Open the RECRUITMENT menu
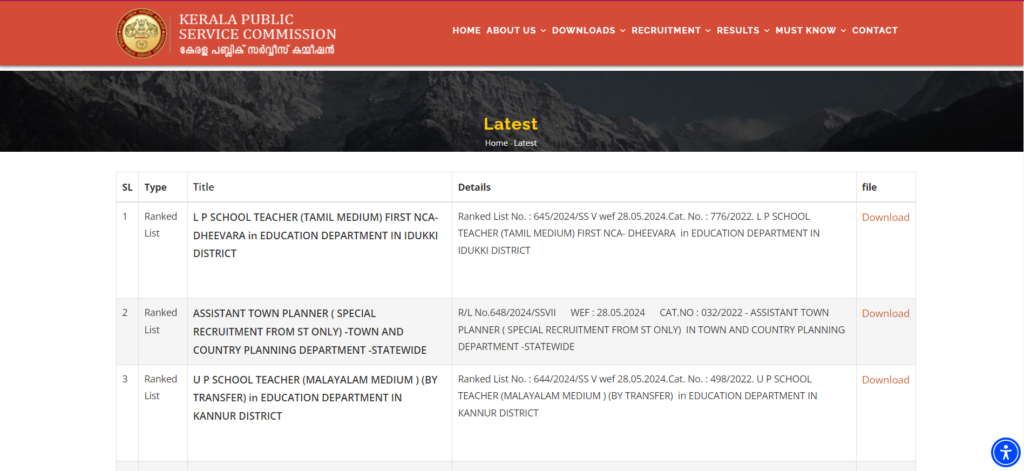This screenshot has height=471, width=1024. coord(666,30)
